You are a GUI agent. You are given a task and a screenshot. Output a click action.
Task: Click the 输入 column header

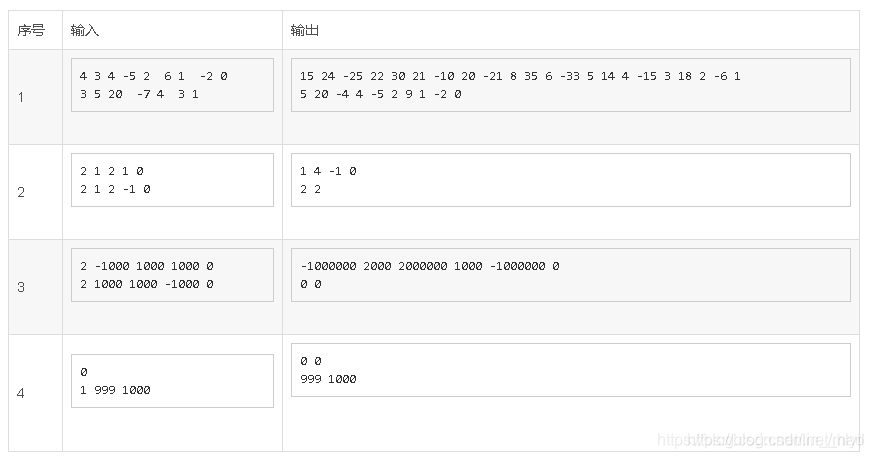pyautogui.click(x=85, y=31)
